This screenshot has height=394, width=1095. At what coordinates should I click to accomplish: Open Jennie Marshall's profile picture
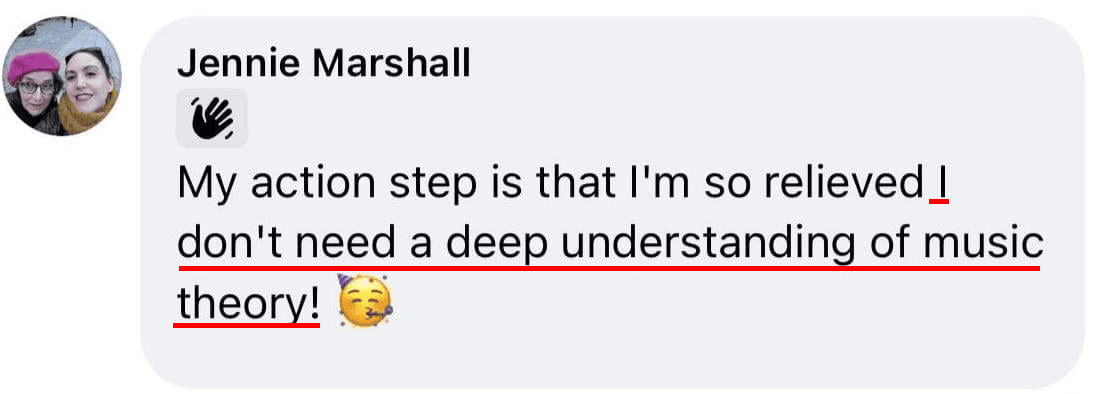point(61,77)
